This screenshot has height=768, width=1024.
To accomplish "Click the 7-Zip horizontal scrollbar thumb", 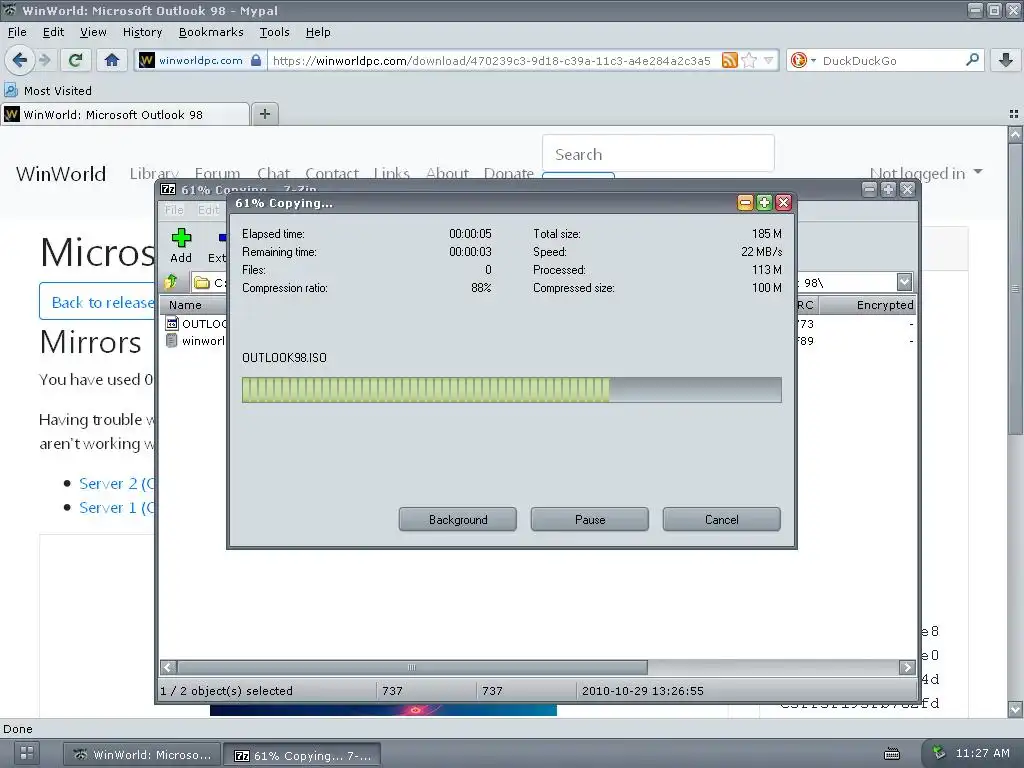I will (x=411, y=667).
